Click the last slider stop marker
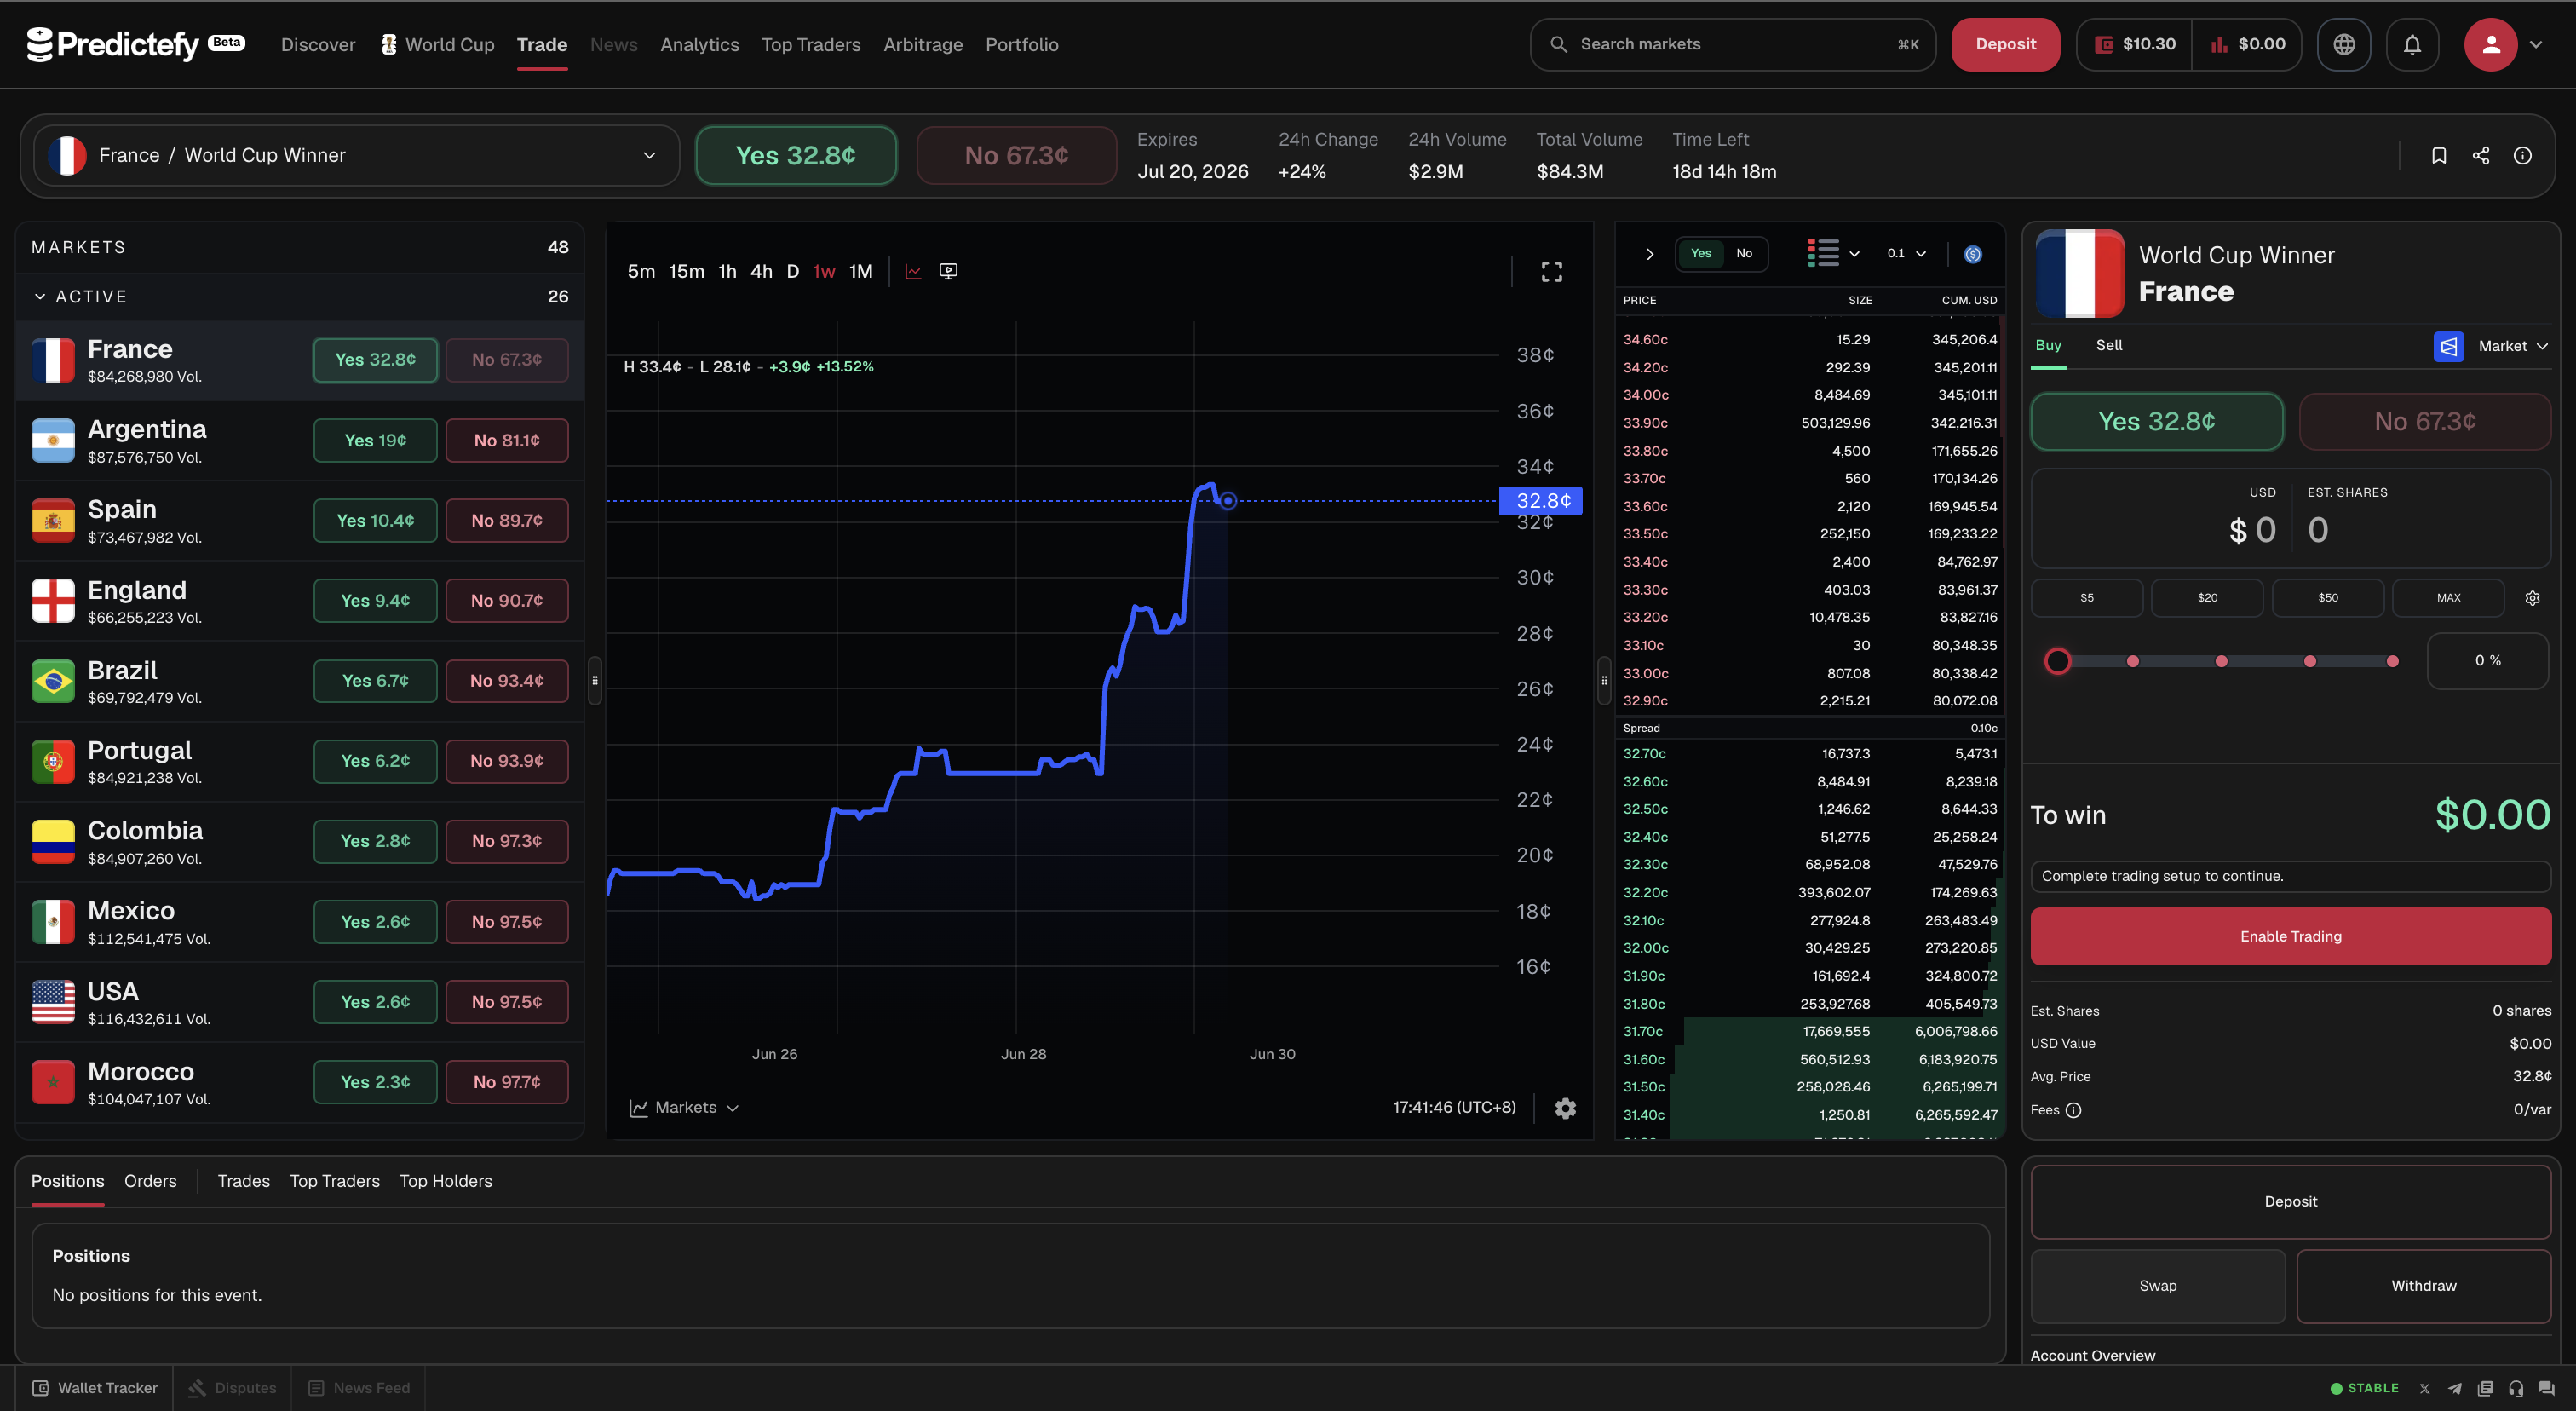The height and width of the screenshot is (1411, 2576). pos(2392,661)
